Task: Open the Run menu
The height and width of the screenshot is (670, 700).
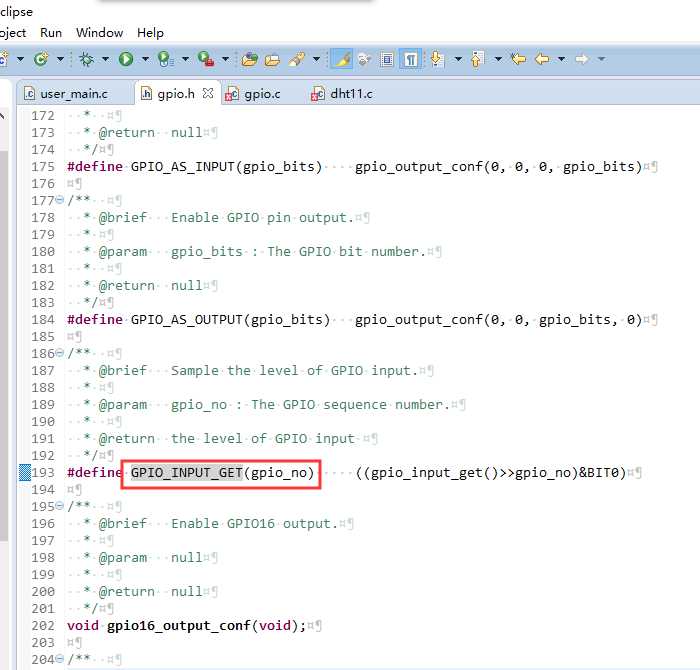Action: [51, 33]
